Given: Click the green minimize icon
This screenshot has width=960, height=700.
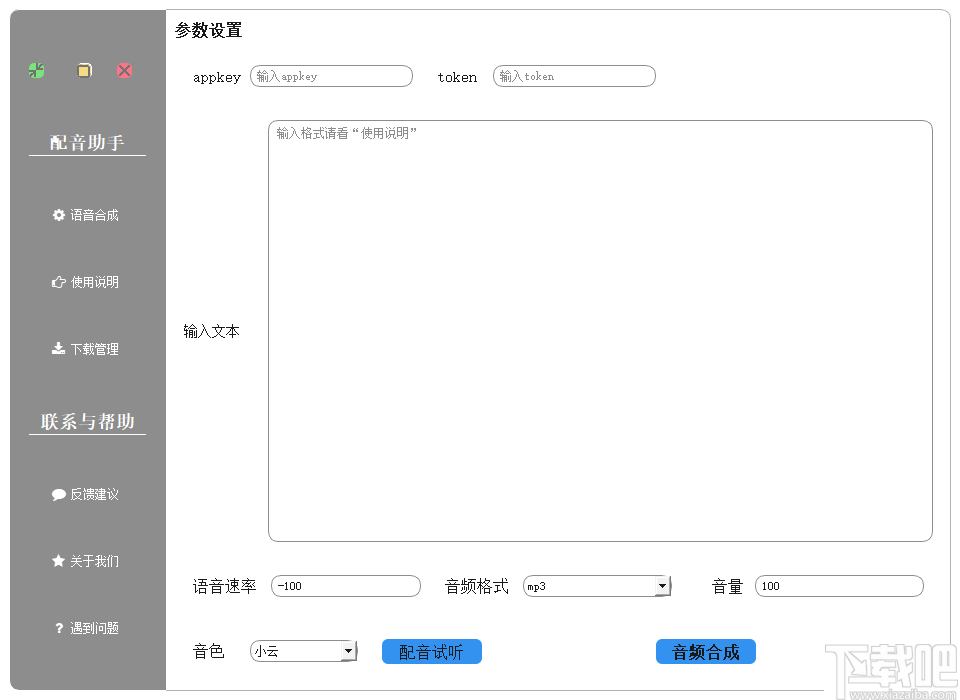Looking at the screenshot, I should [36, 70].
